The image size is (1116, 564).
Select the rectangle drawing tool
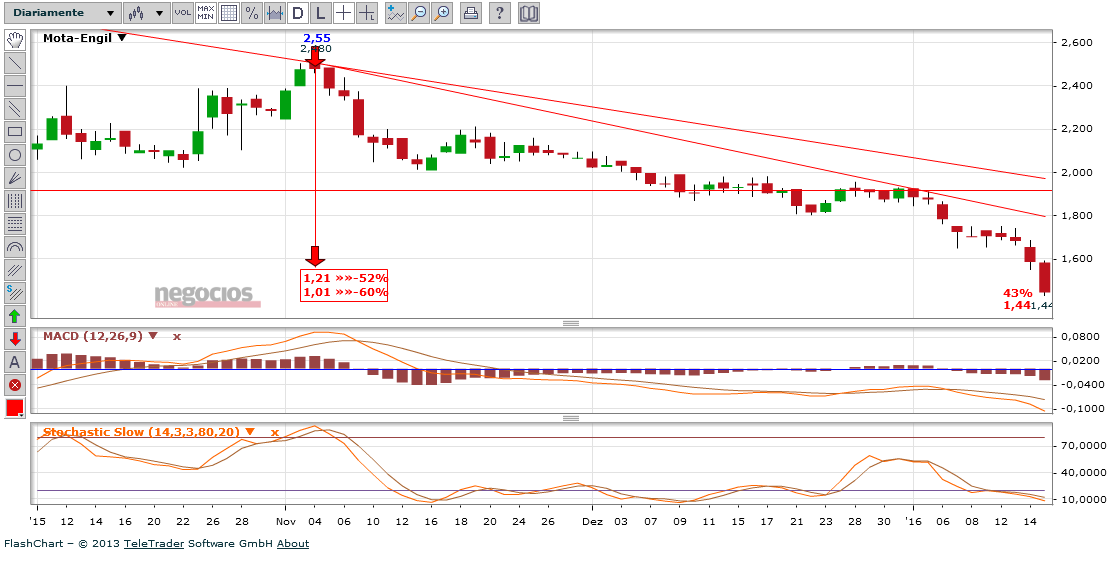click(x=15, y=132)
